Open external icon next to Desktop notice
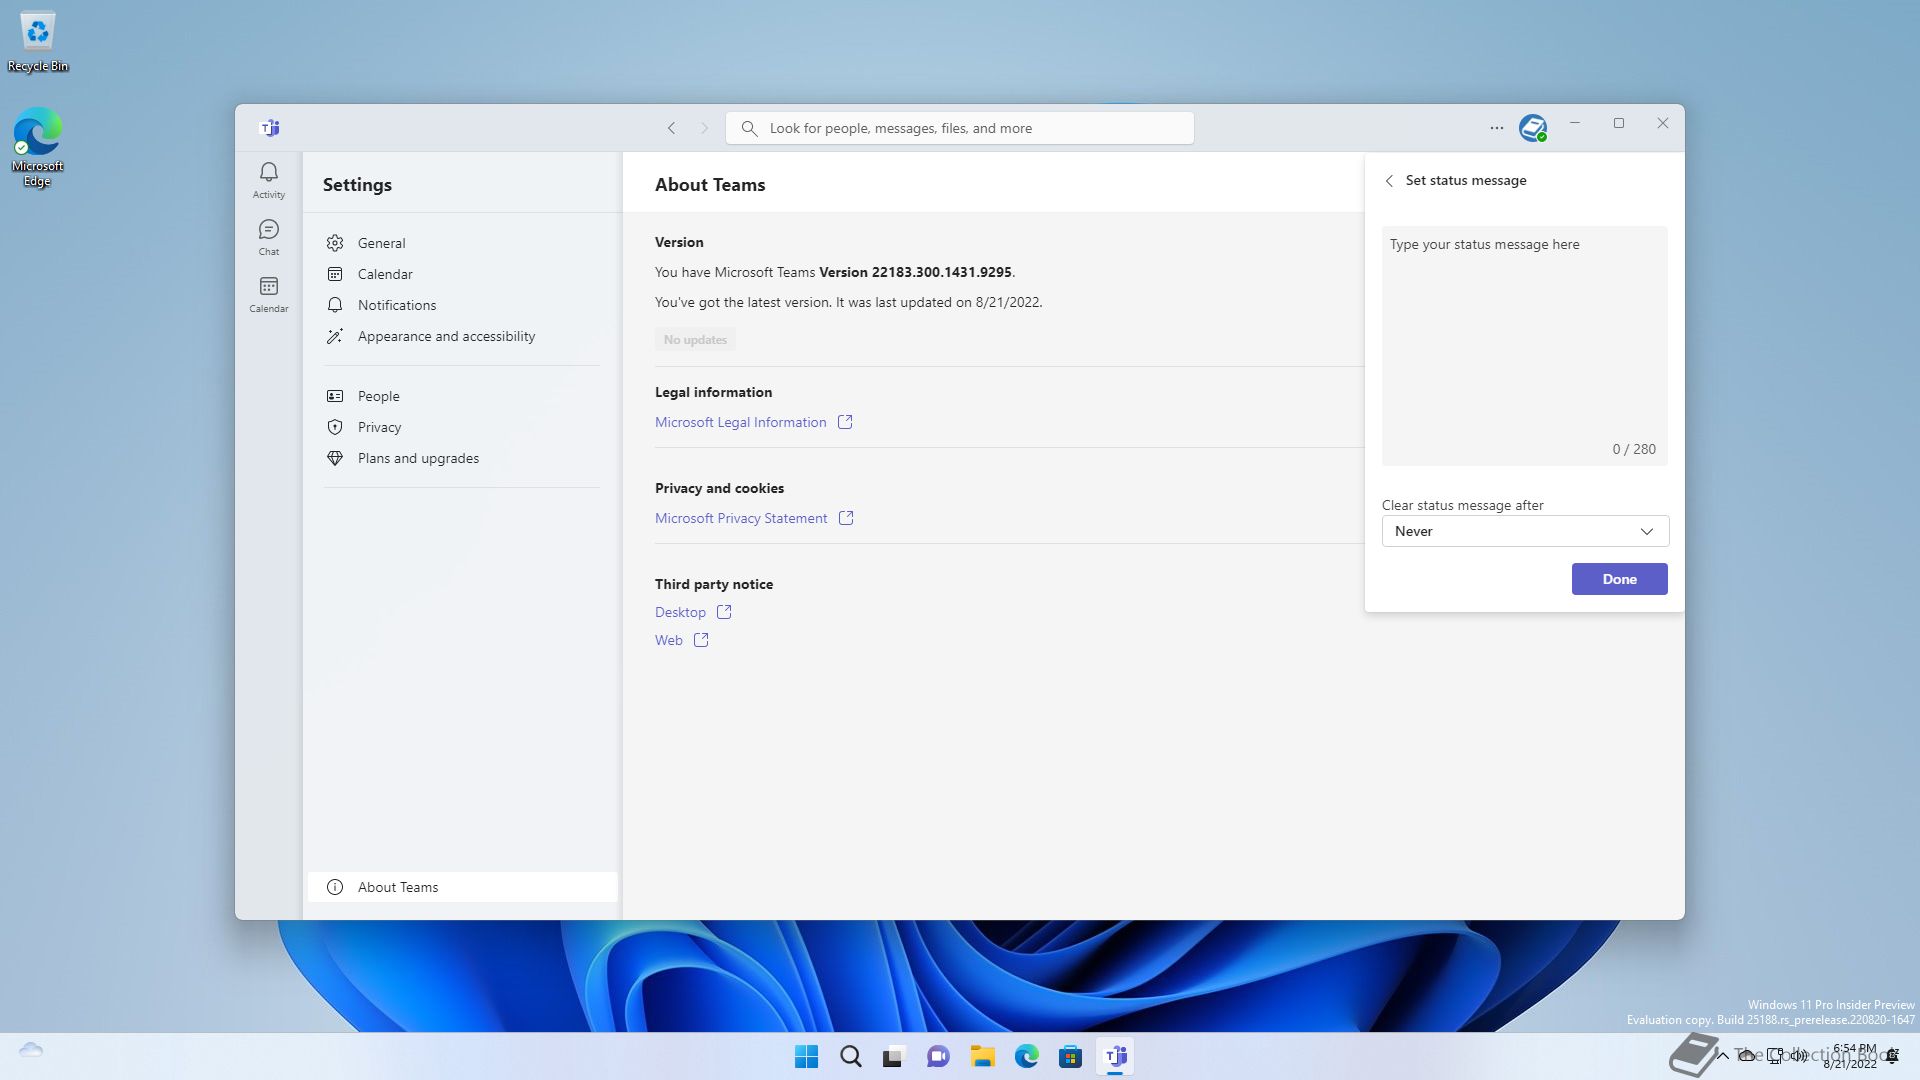1920x1080 pixels. pyautogui.click(x=724, y=612)
